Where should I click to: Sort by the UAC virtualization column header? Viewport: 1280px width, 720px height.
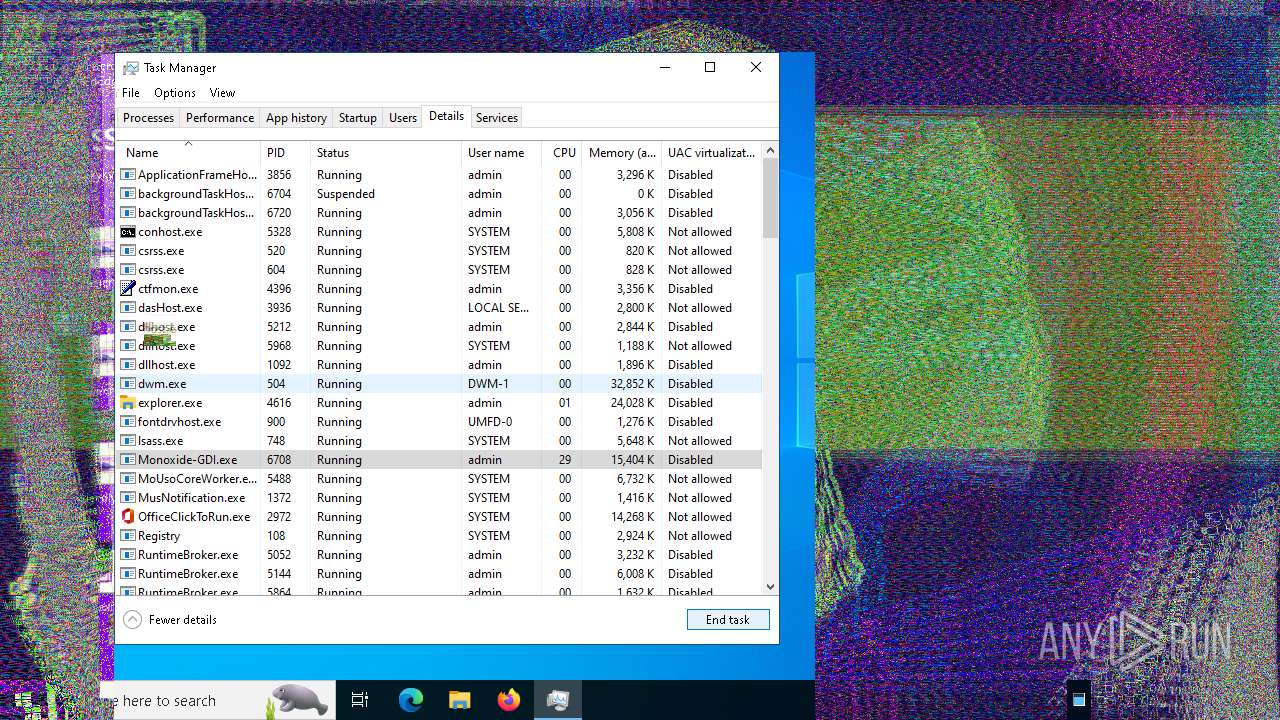pyautogui.click(x=711, y=153)
